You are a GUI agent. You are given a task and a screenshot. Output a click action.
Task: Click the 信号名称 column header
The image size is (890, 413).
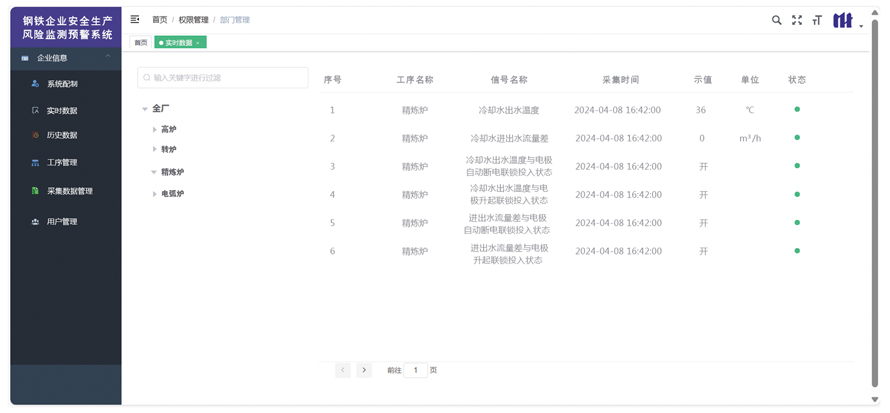[509, 80]
